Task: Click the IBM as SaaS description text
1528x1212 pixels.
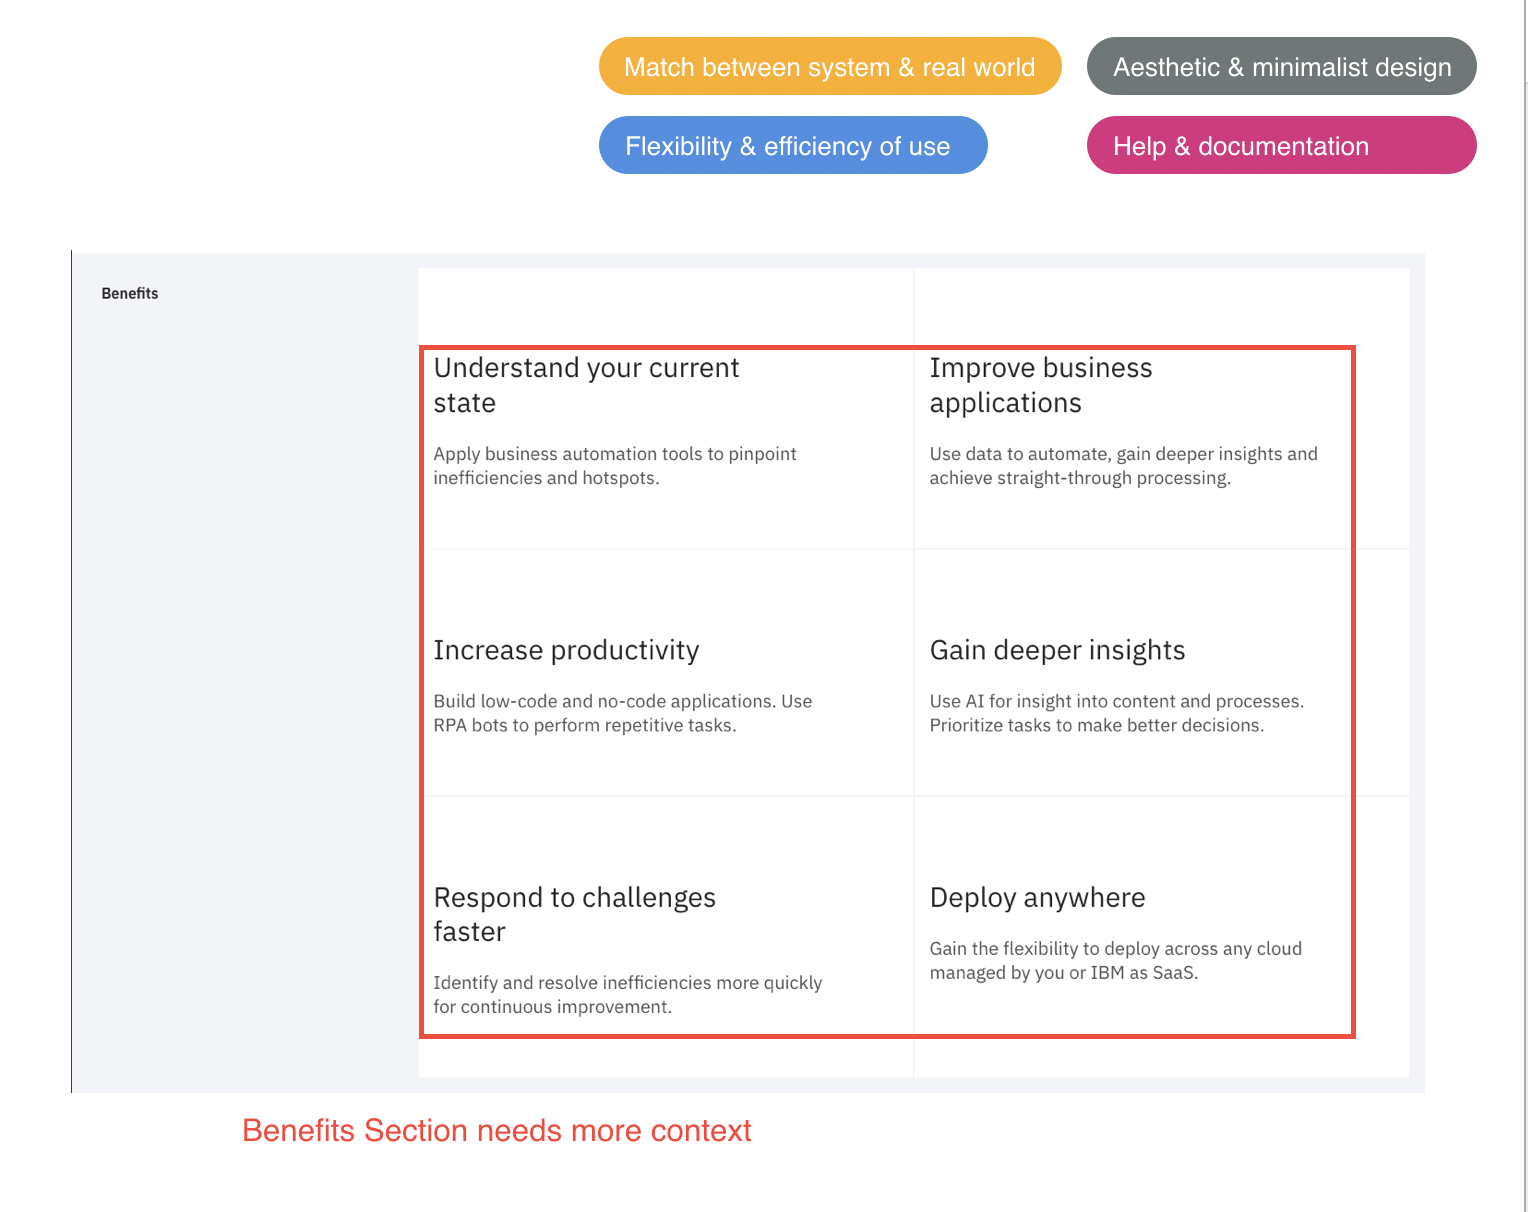Action: click(x=1115, y=961)
